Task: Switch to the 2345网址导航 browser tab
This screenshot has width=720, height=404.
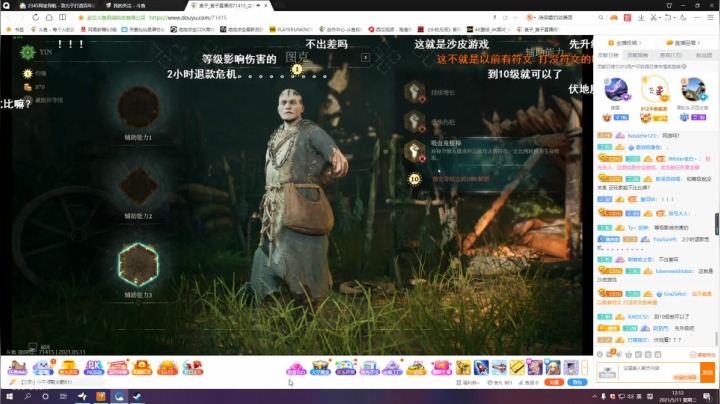Action: (x=57, y=6)
